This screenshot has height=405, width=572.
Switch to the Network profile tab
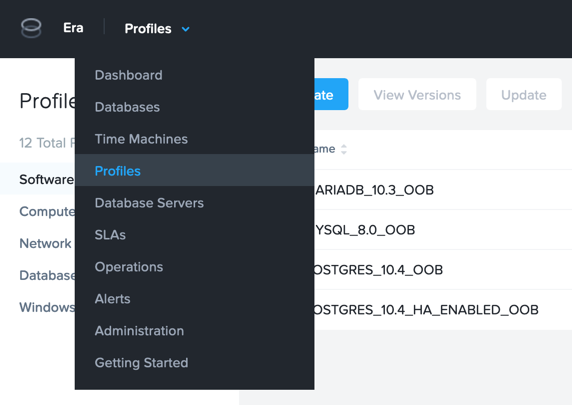click(x=45, y=243)
